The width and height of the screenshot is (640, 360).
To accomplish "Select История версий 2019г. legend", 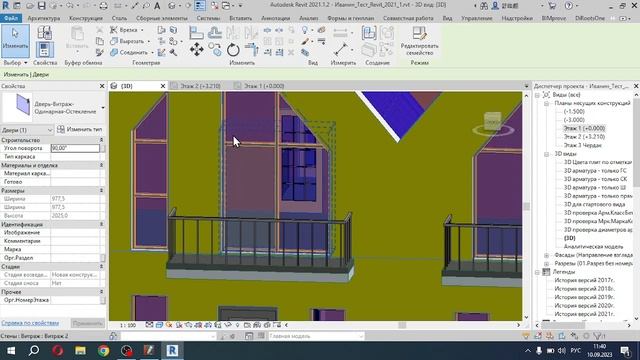I will tap(584, 297).
